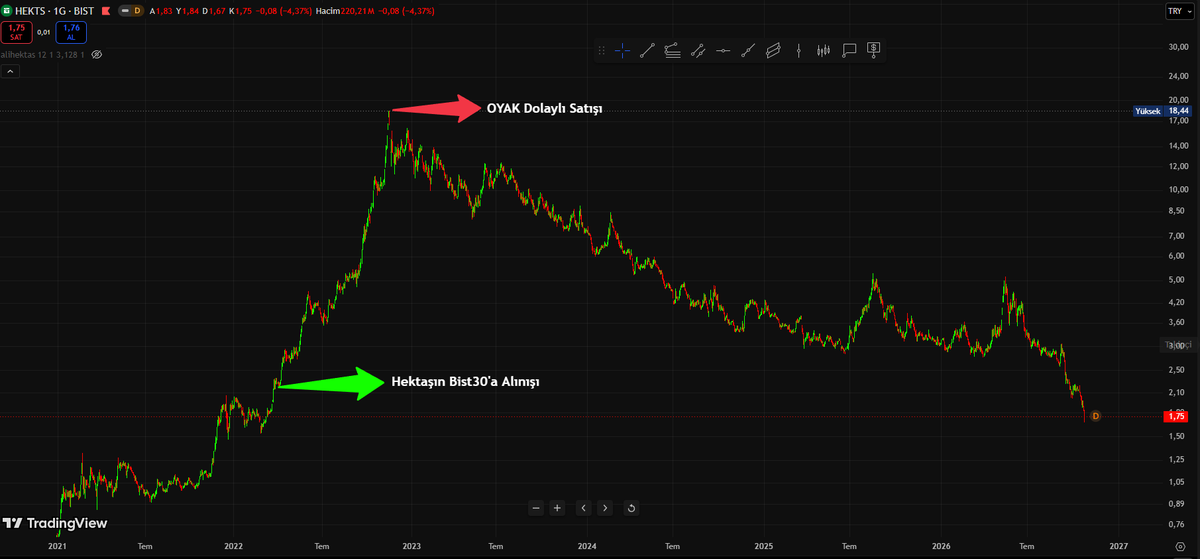Viewport: 1200px width, 559px height.
Task: Move chart right with arrow button
Action: (x=605, y=508)
